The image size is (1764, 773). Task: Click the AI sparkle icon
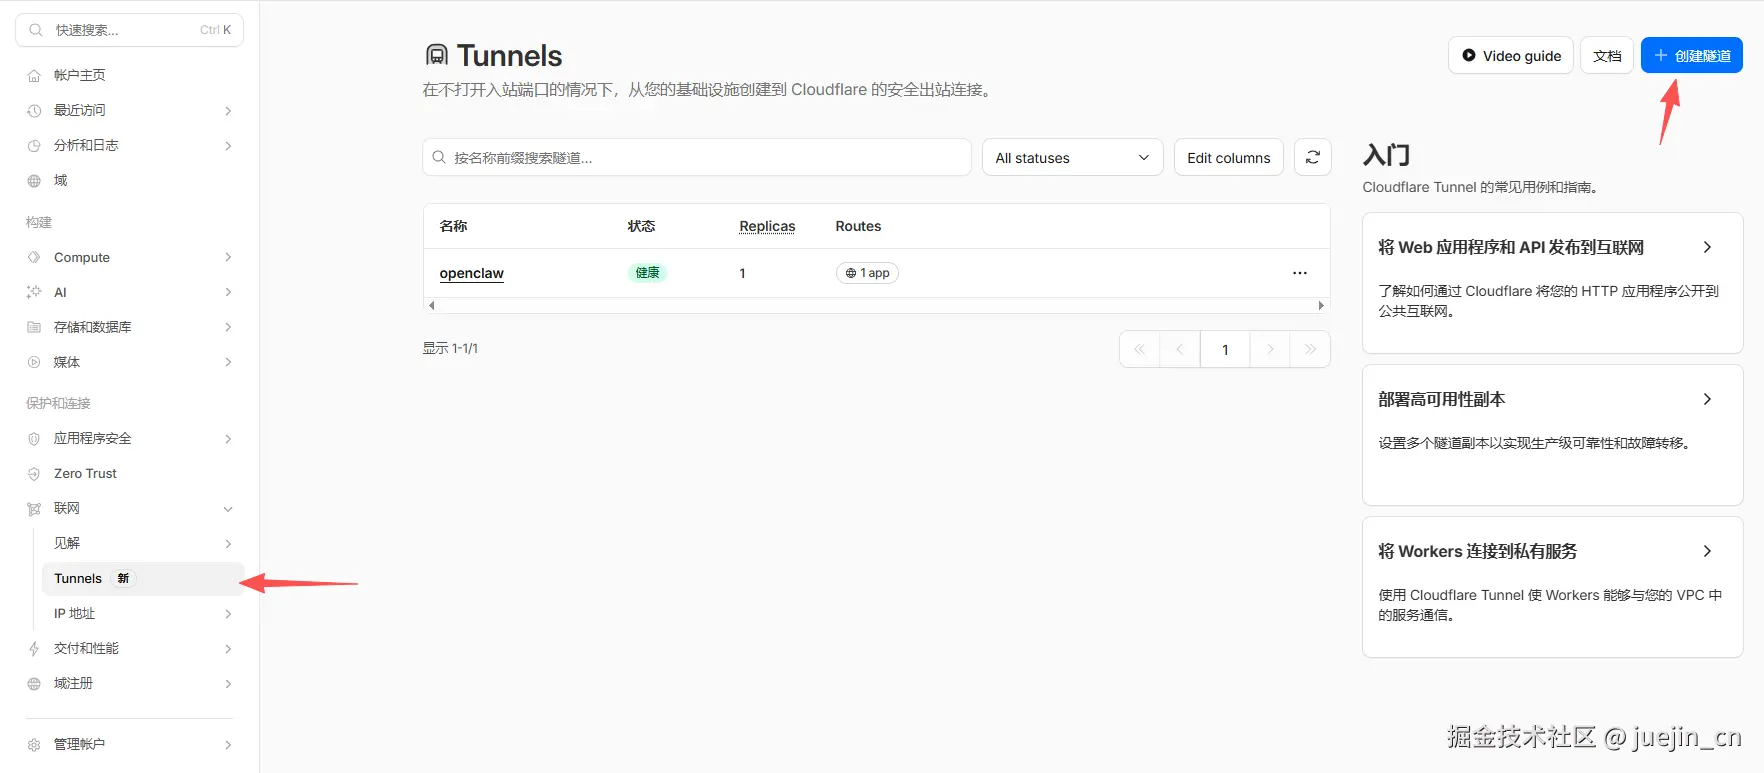34,293
